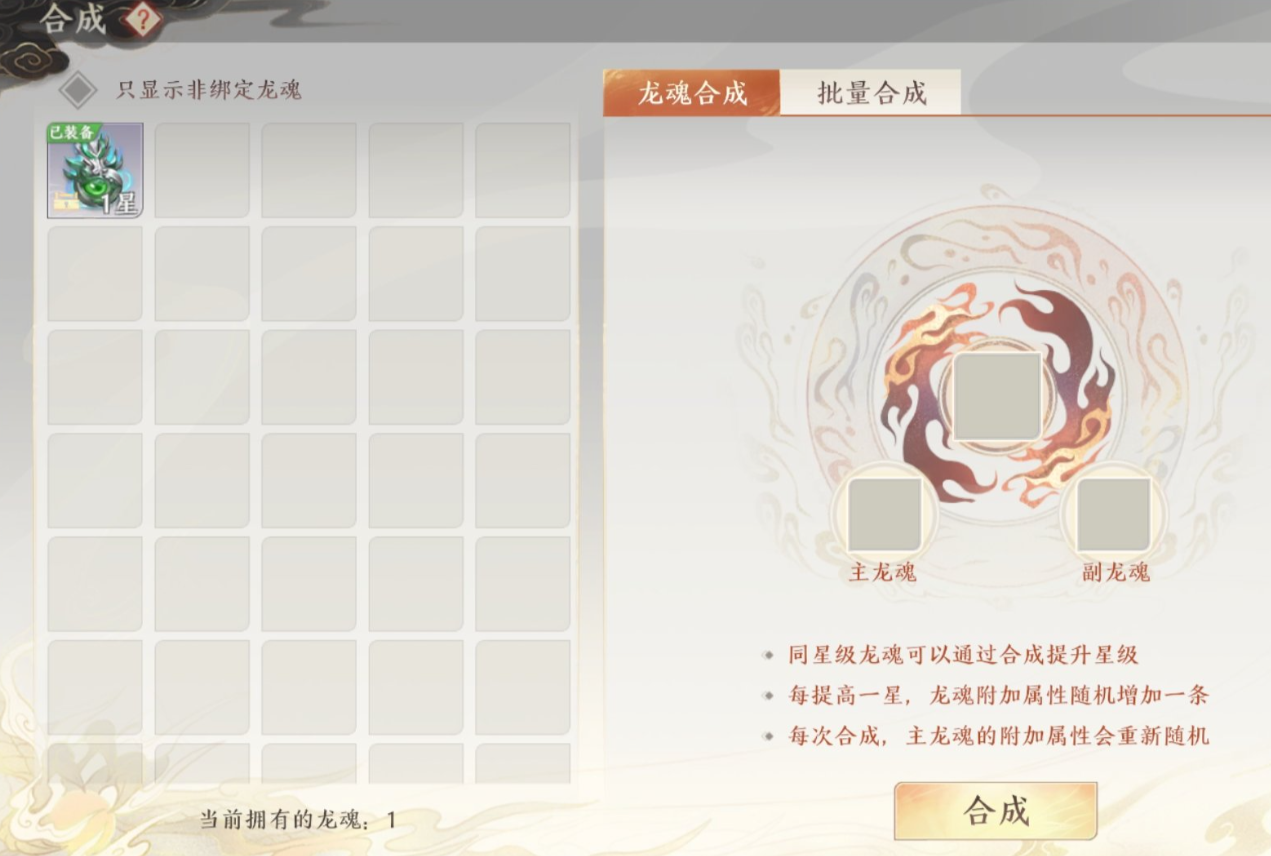Image resolution: width=1271 pixels, height=856 pixels.
Task: Click the 只显示非绑定龙魂 label text
Action: (208, 90)
